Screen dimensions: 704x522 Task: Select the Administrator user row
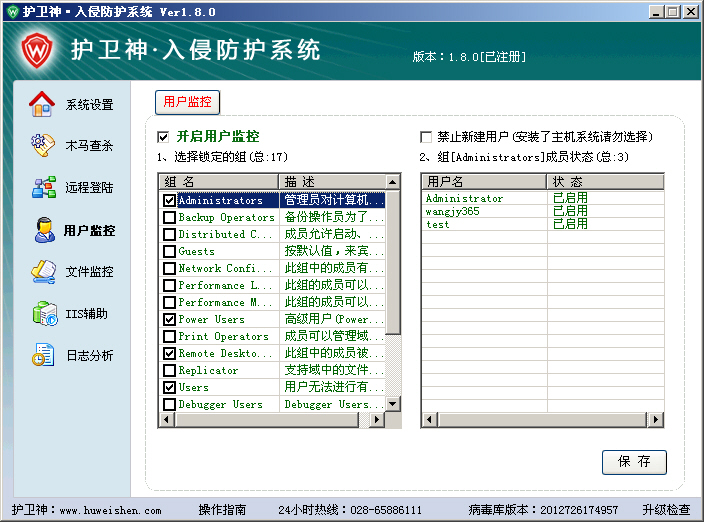point(543,198)
